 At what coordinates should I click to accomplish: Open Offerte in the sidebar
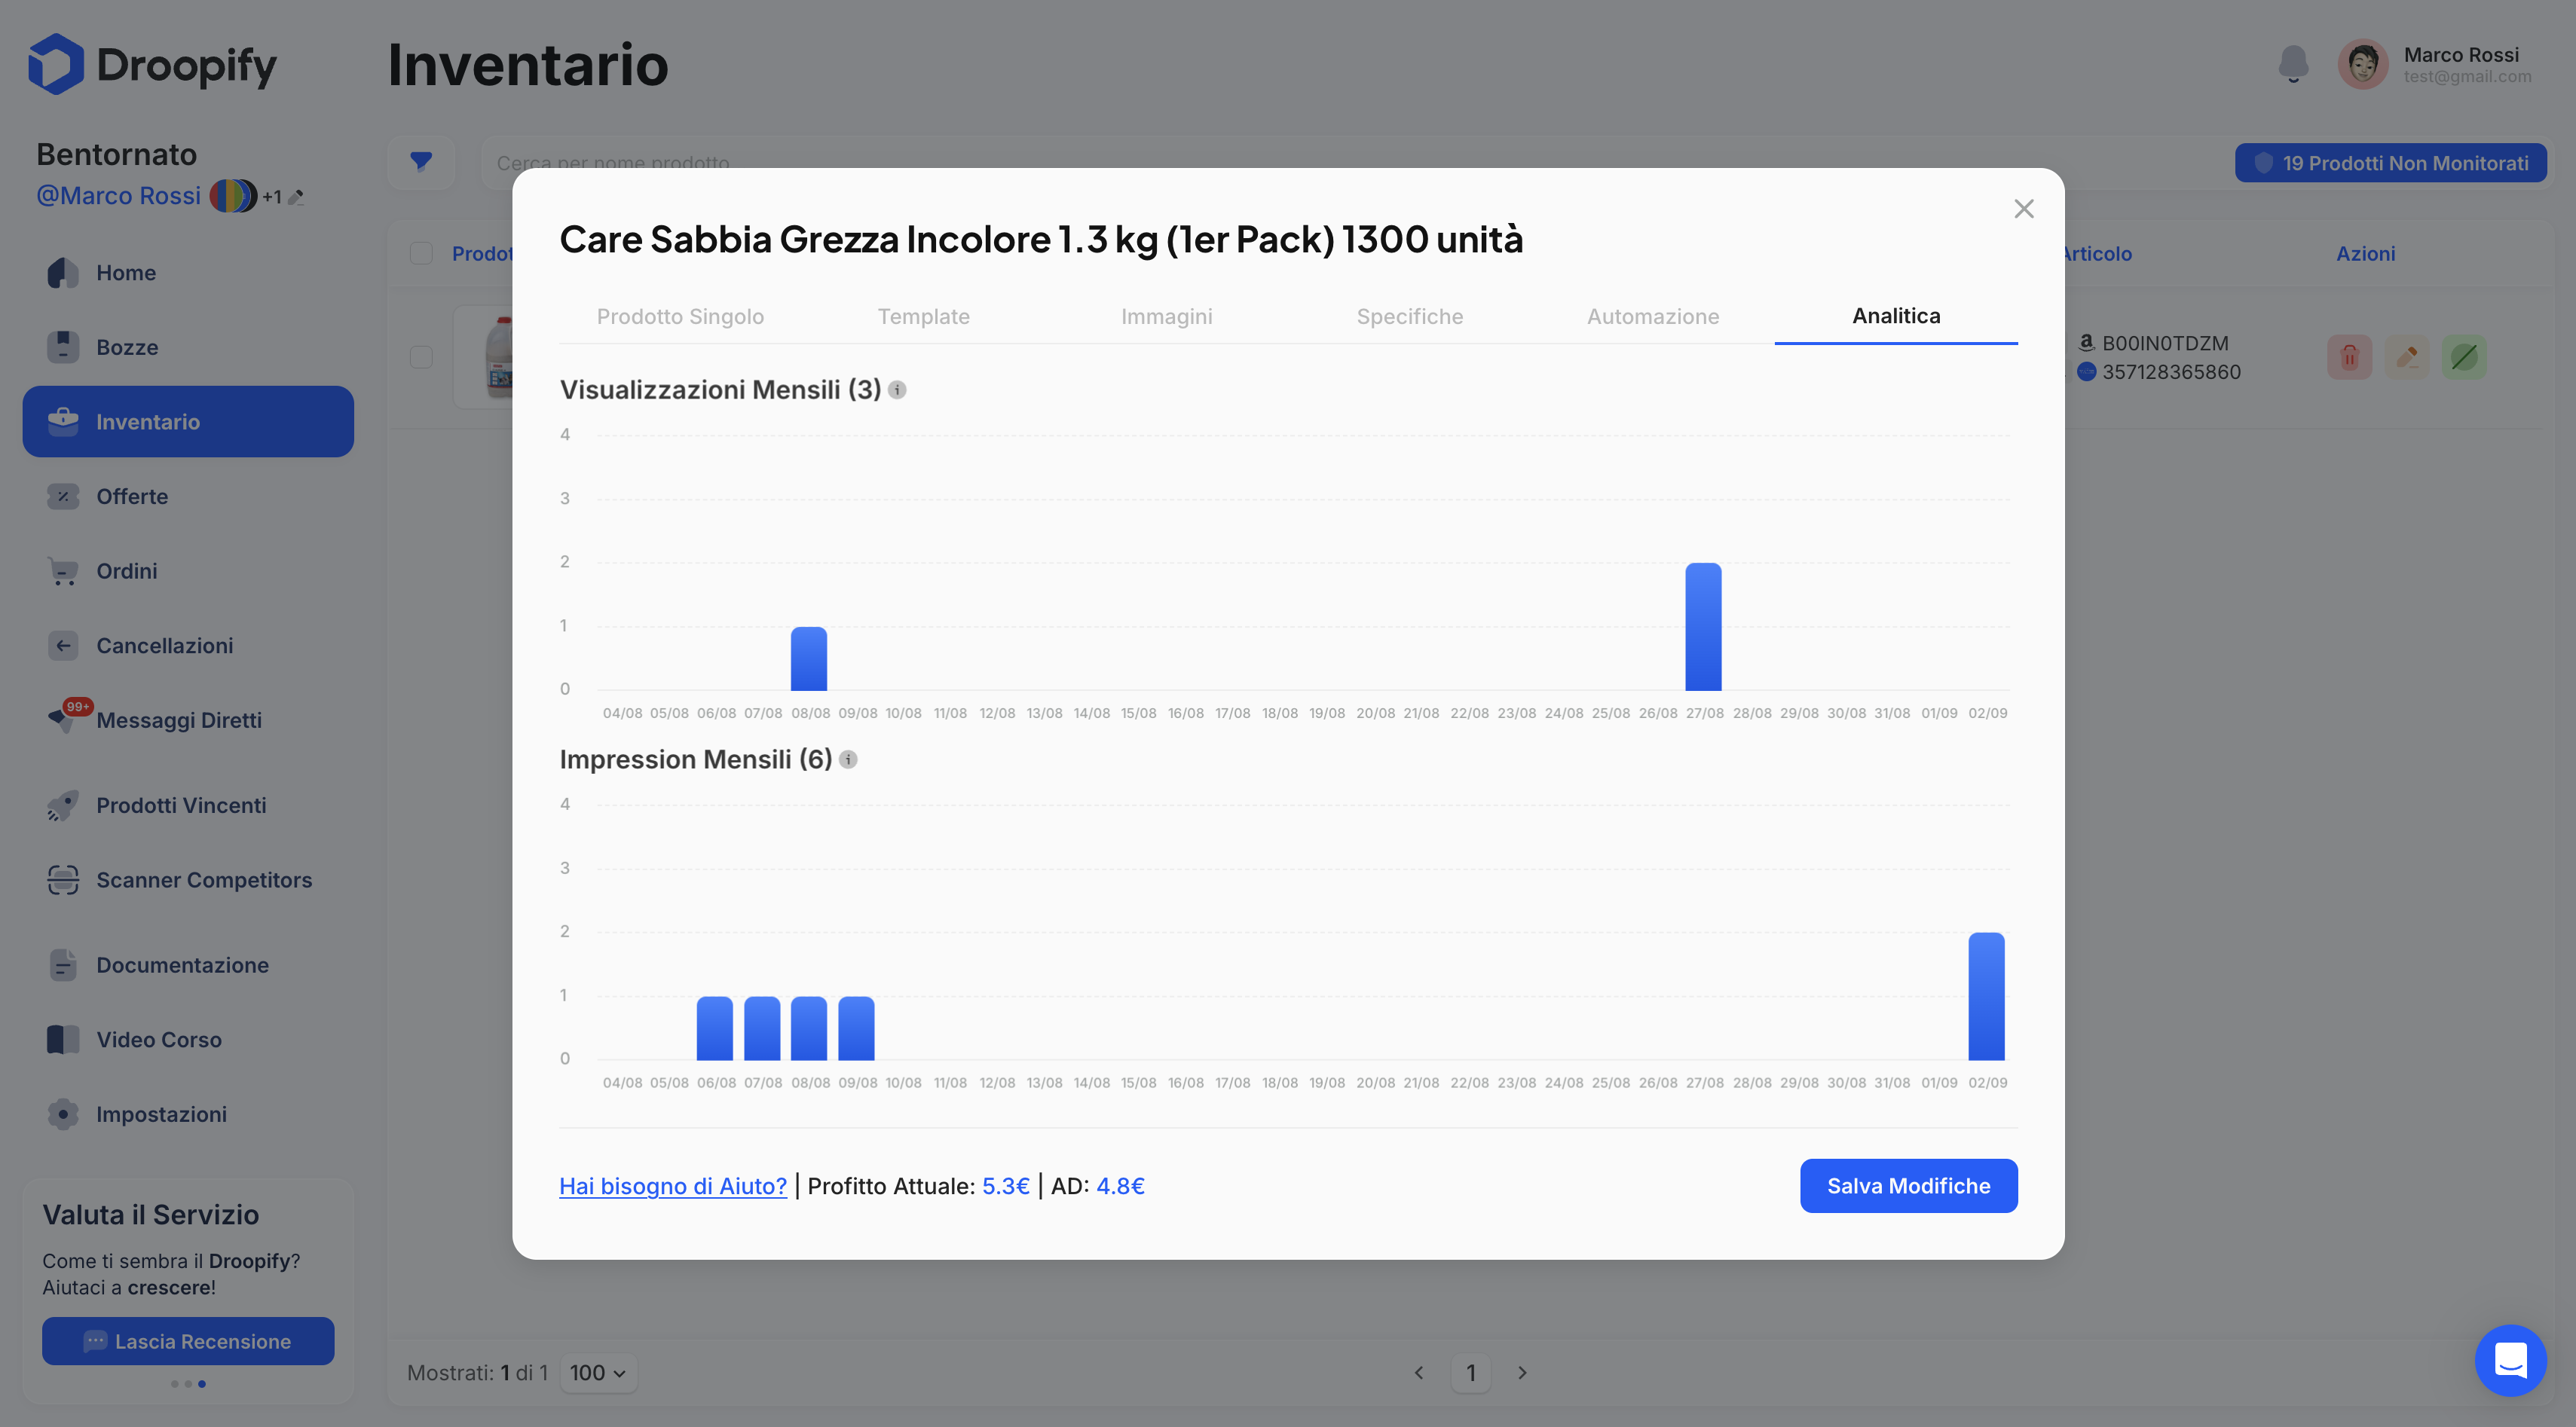(x=188, y=496)
